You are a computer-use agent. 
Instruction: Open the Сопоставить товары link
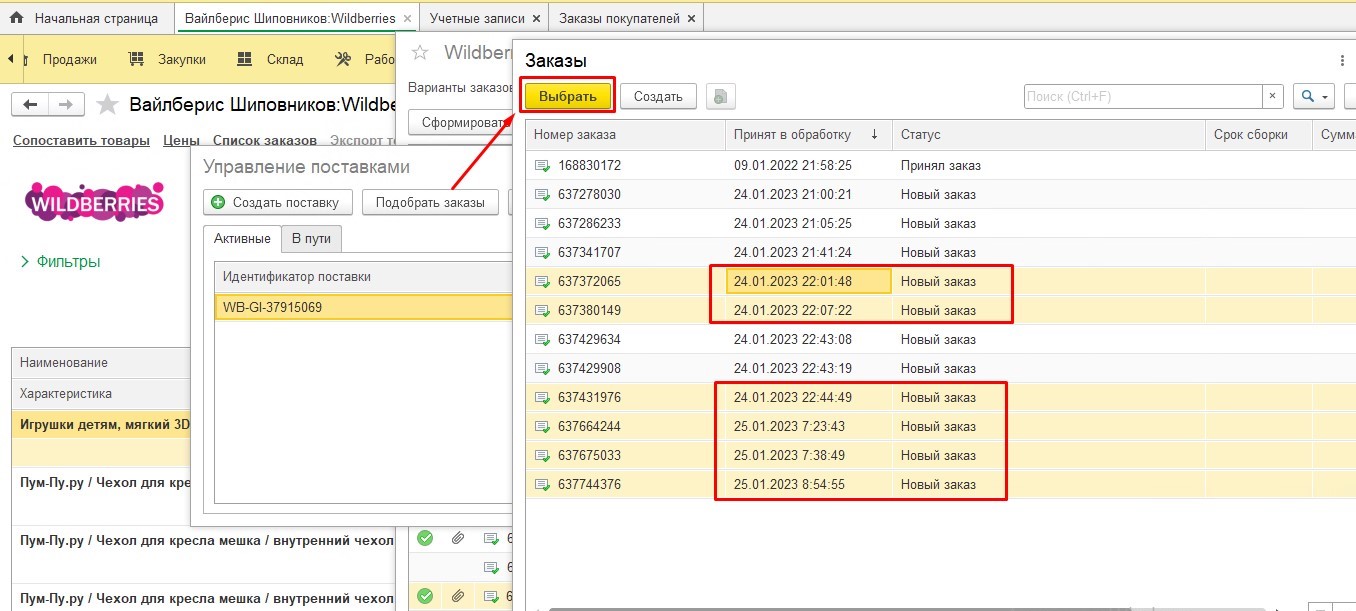81,141
